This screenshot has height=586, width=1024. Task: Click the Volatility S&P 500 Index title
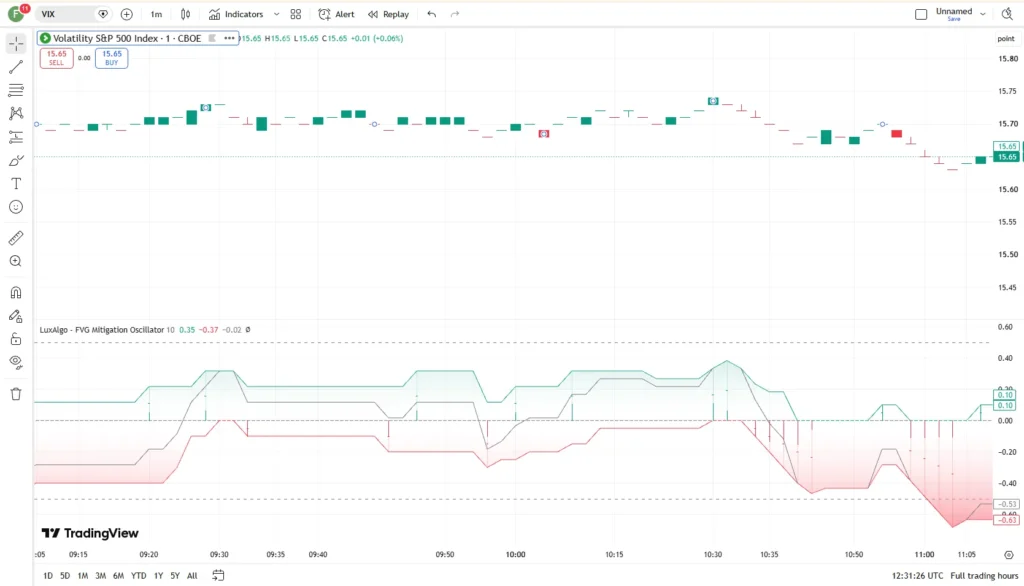tap(127, 39)
